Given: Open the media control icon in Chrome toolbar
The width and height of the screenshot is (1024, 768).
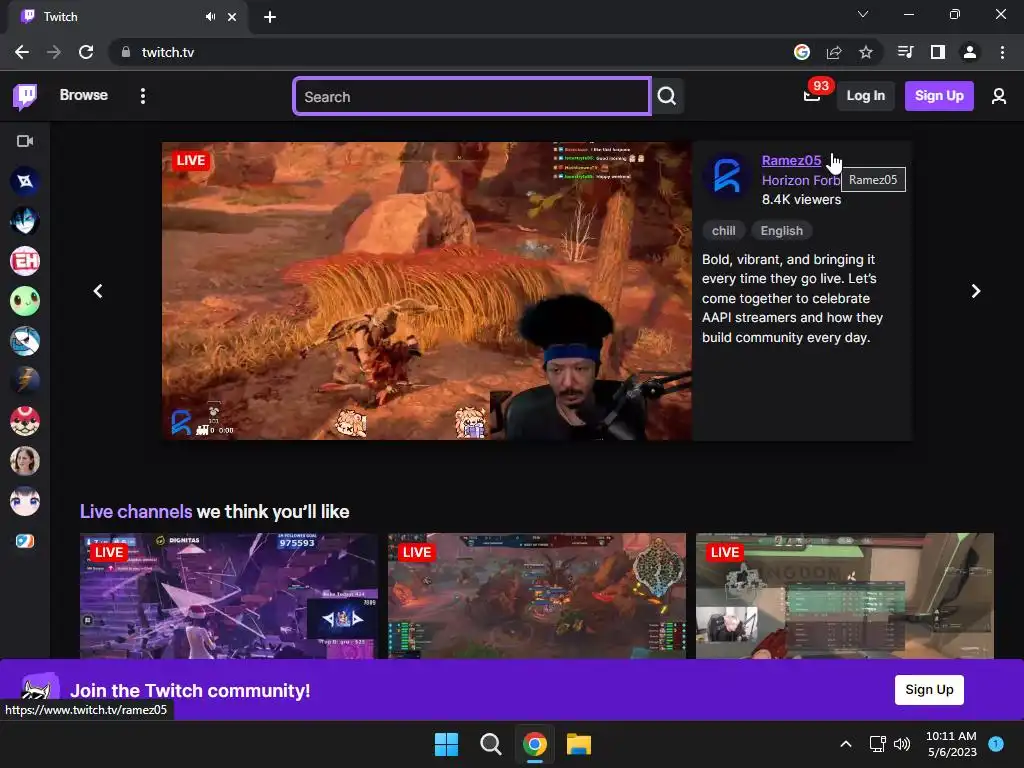Looking at the screenshot, I should point(906,52).
